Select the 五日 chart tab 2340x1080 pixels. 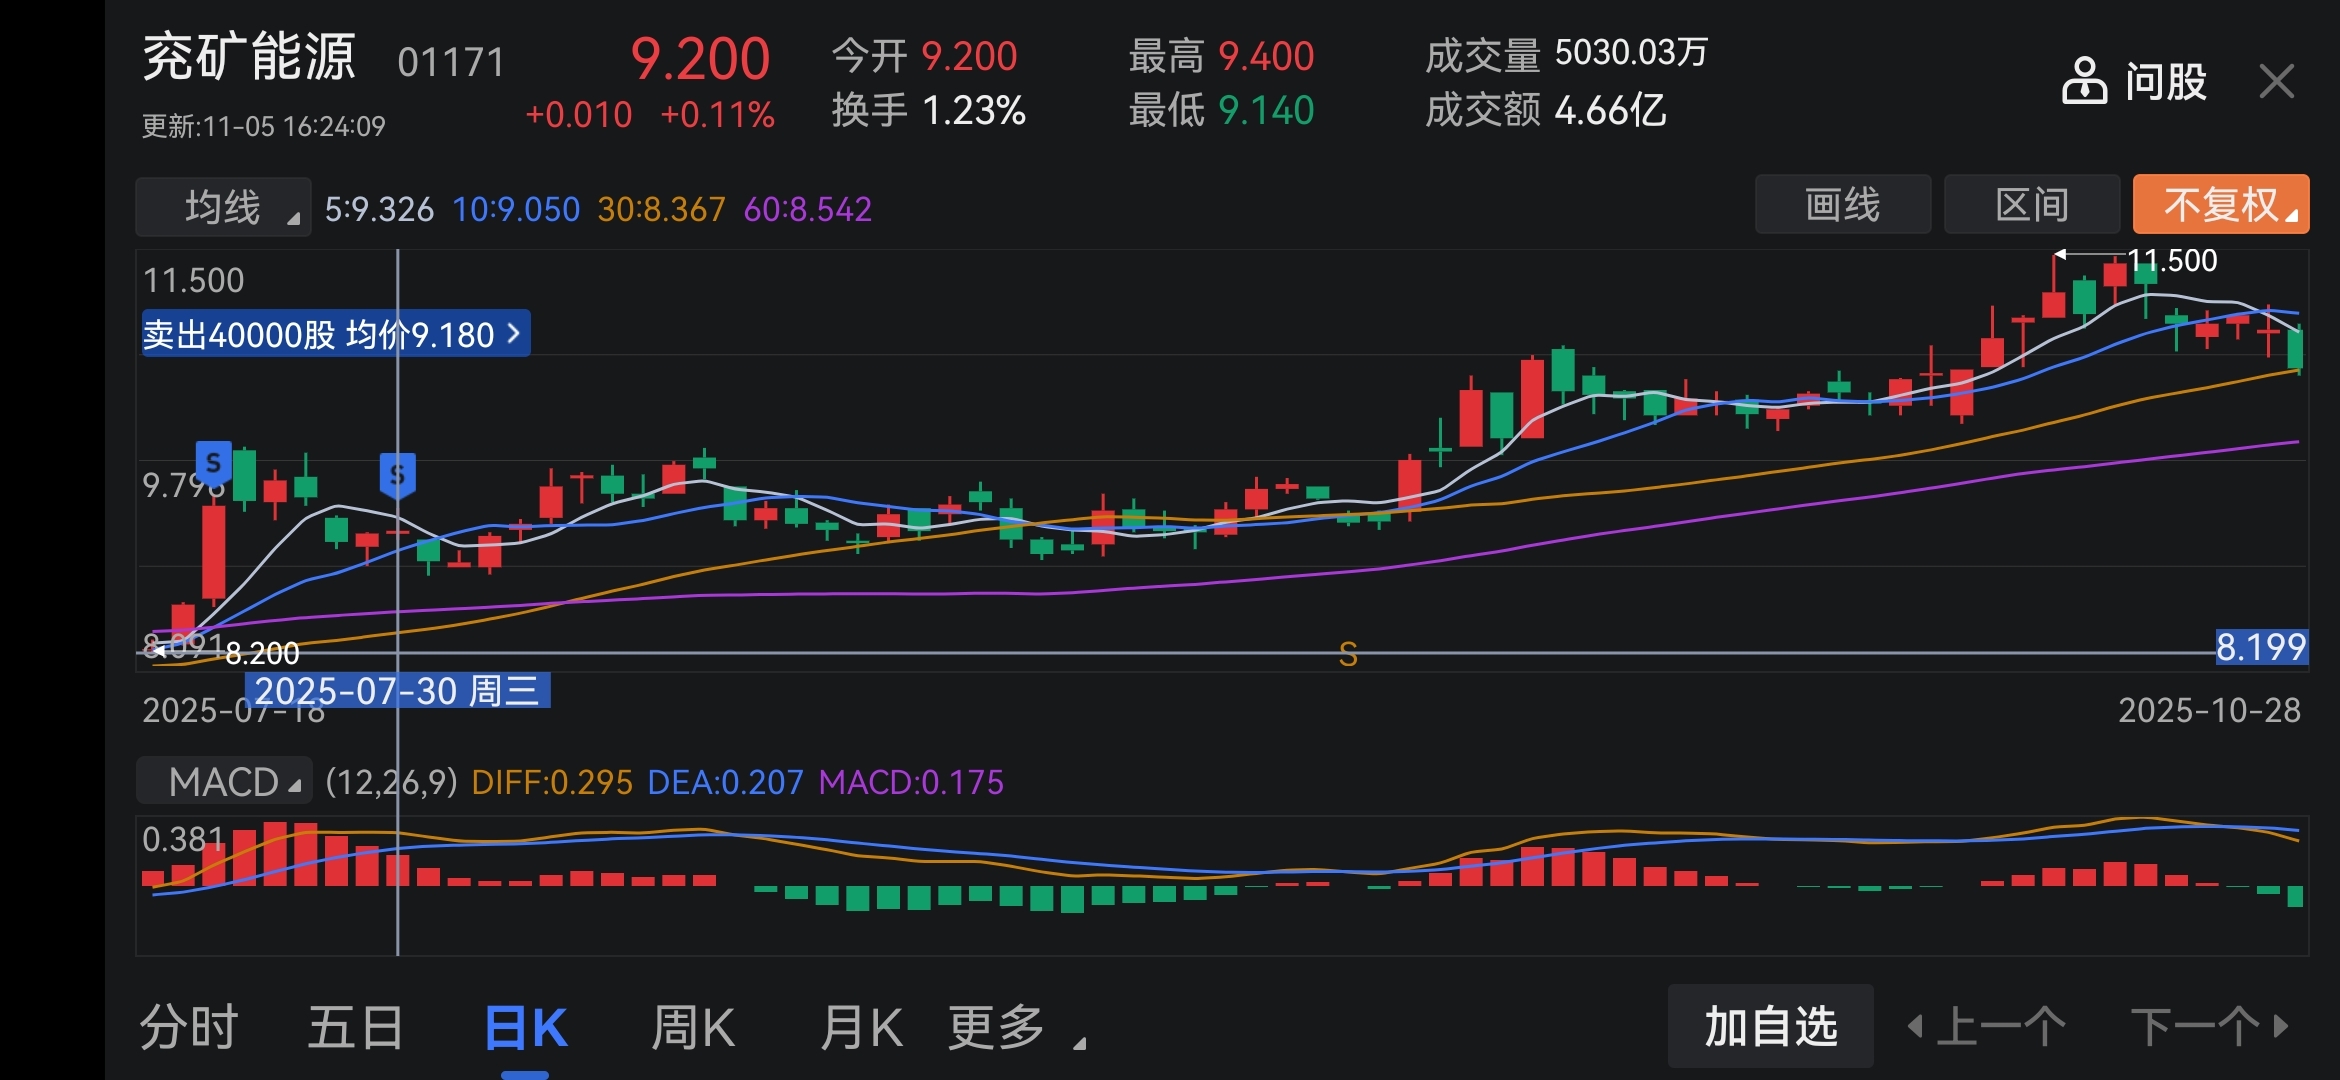pyautogui.click(x=355, y=1028)
